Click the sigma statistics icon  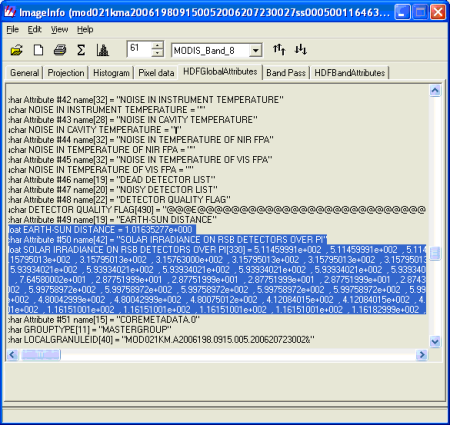point(81,50)
